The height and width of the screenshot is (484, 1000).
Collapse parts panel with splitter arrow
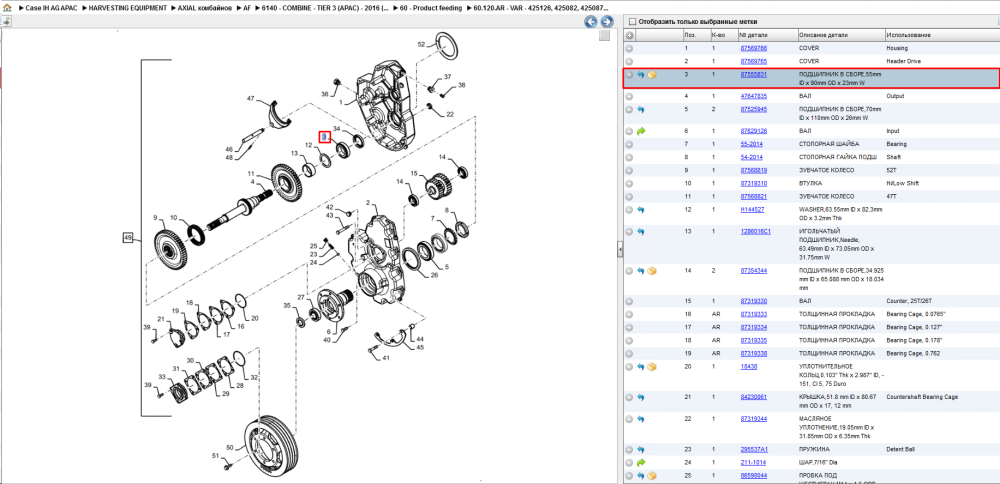(619, 251)
